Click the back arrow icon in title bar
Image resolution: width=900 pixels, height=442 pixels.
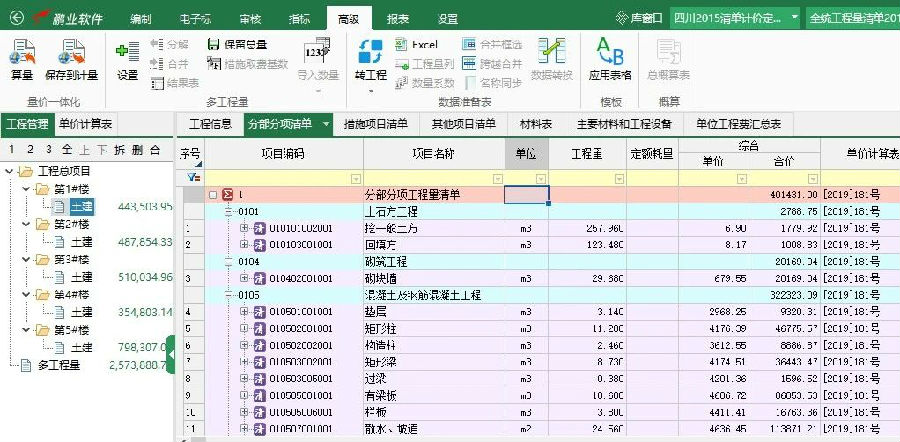pyautogui.click(x=14, y=18)
